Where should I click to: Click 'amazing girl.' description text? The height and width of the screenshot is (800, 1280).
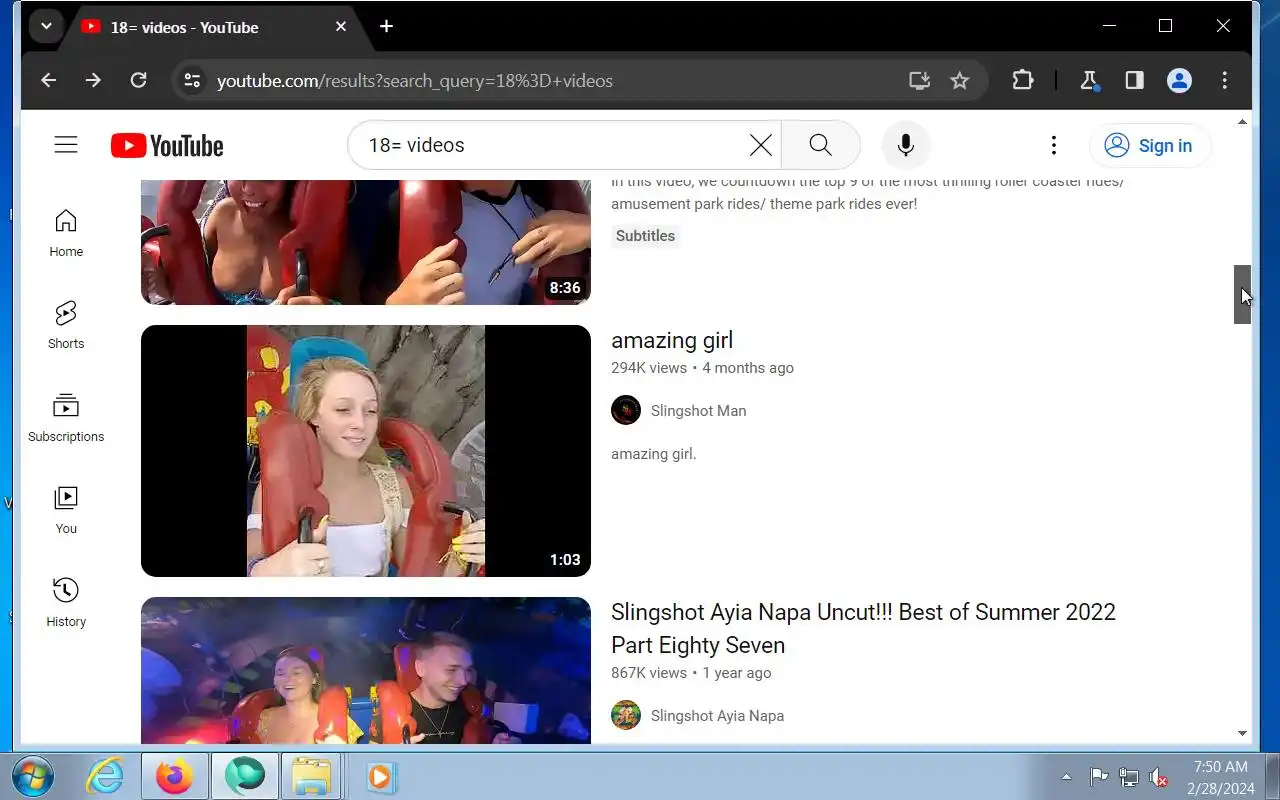click(653, 454)
